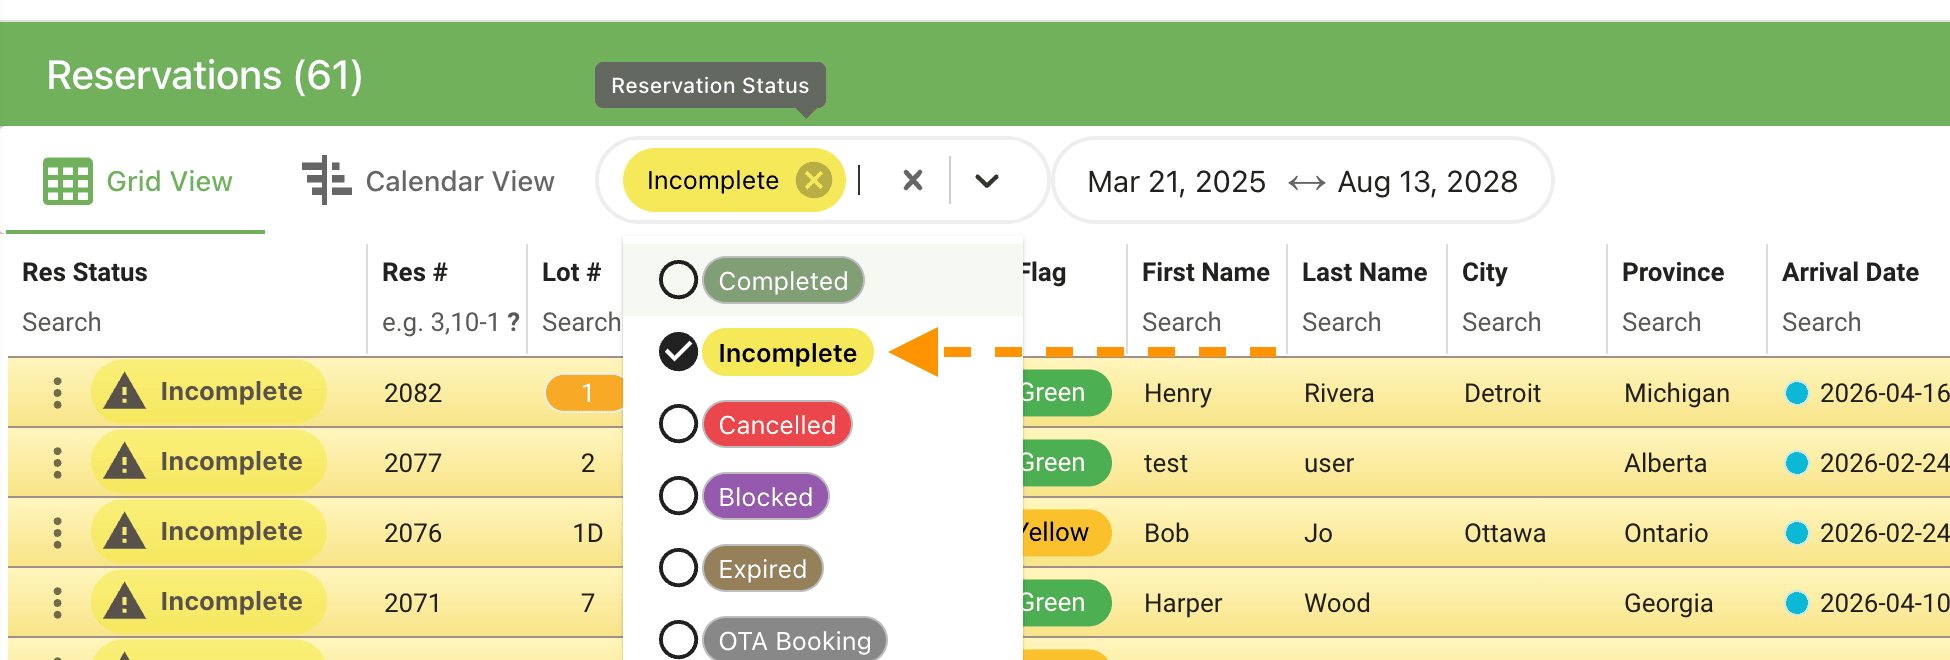This screenshot has width=1950, height=660.
Task: Click the Res # help question mark
Action: click(513, 322)
